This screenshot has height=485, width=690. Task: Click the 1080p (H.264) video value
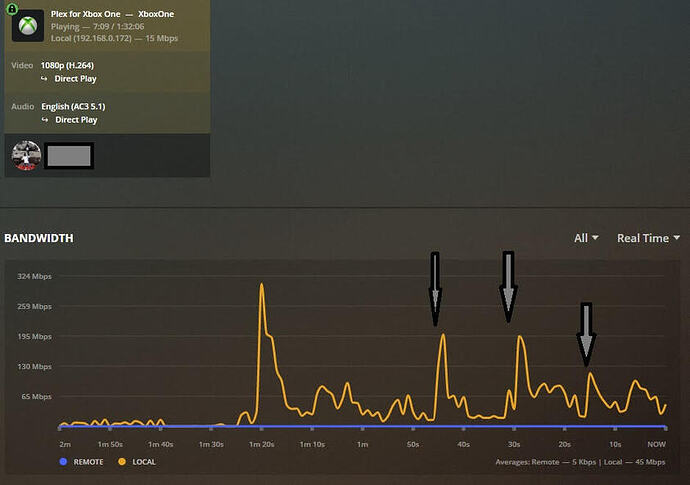point(67,65)
